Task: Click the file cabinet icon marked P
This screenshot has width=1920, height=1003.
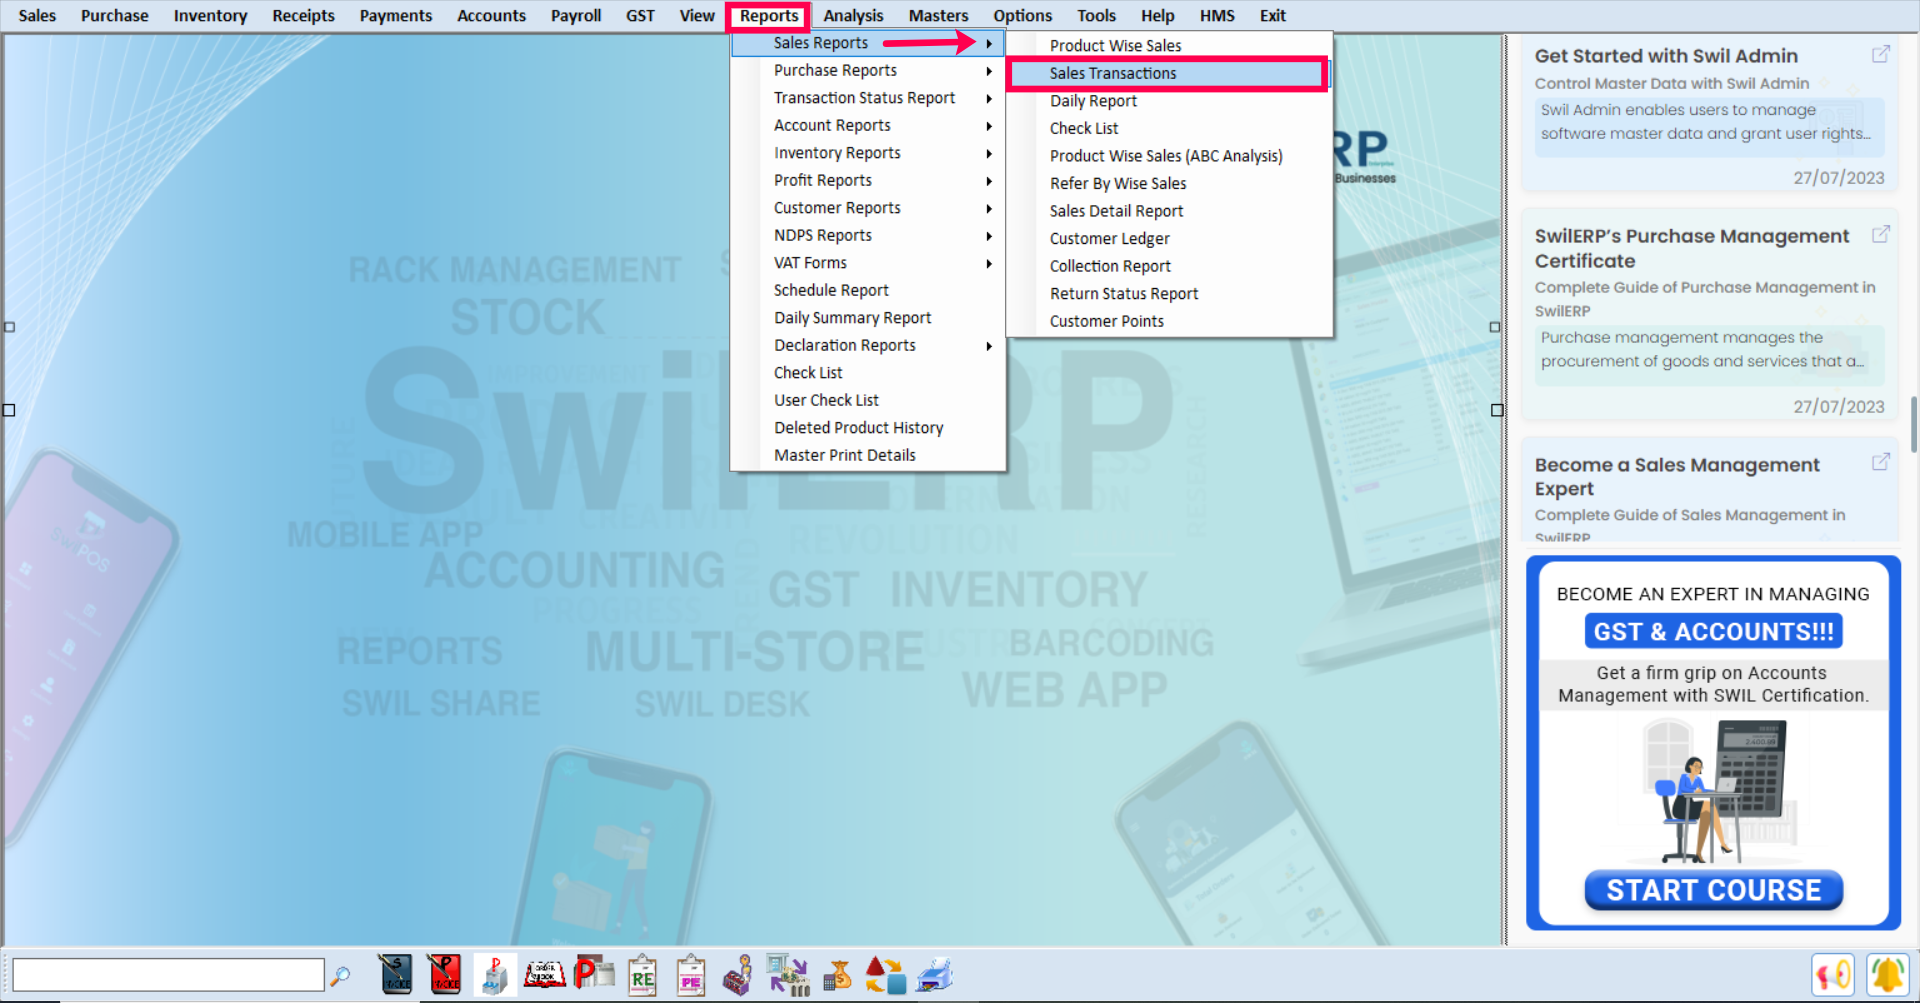Action: click(x=494, y=975)
